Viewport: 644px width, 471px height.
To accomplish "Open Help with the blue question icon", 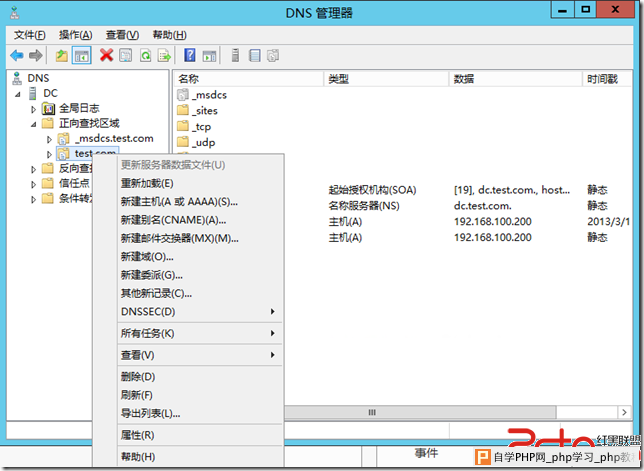I will pos(190,55).
